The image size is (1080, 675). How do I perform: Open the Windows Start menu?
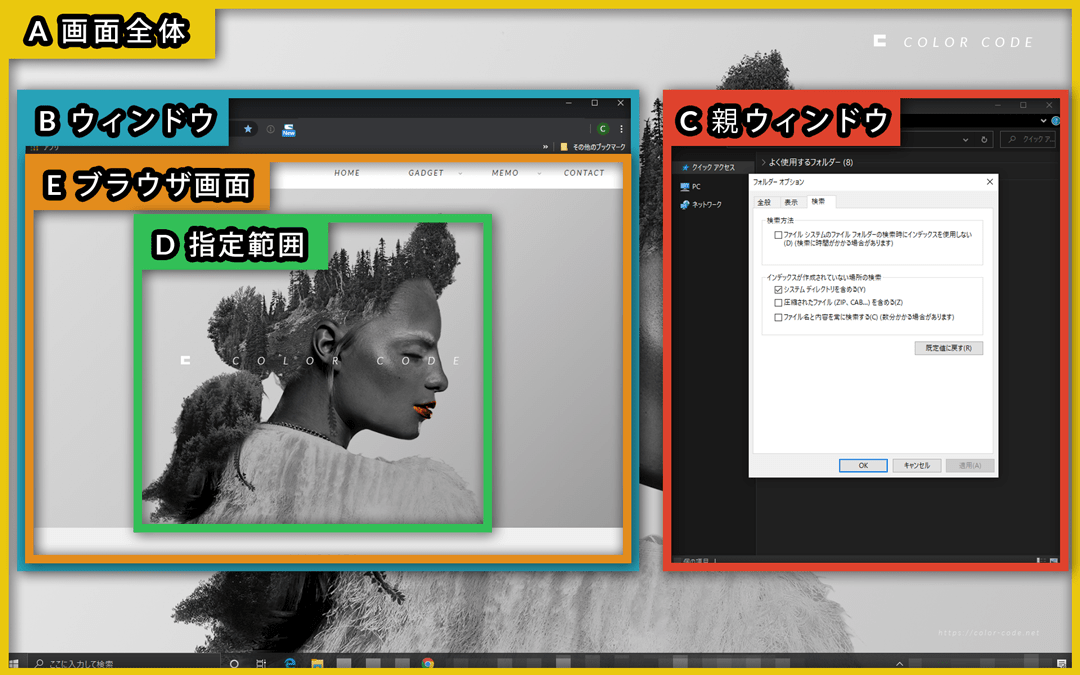click(14, 663)
